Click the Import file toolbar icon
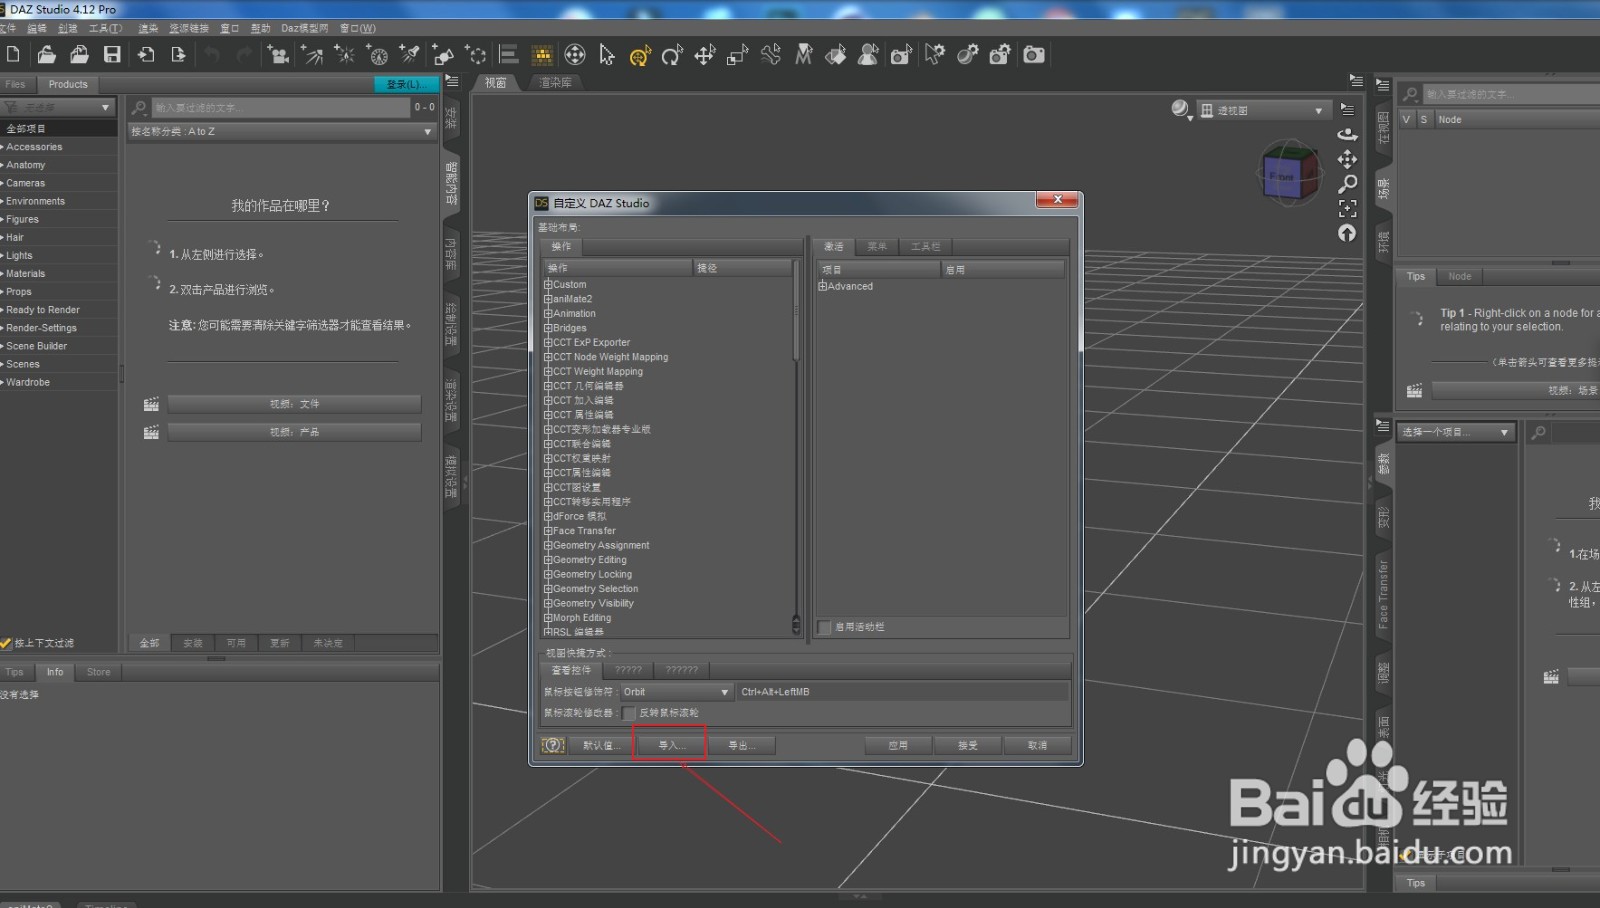 click(x=146, y=54)
